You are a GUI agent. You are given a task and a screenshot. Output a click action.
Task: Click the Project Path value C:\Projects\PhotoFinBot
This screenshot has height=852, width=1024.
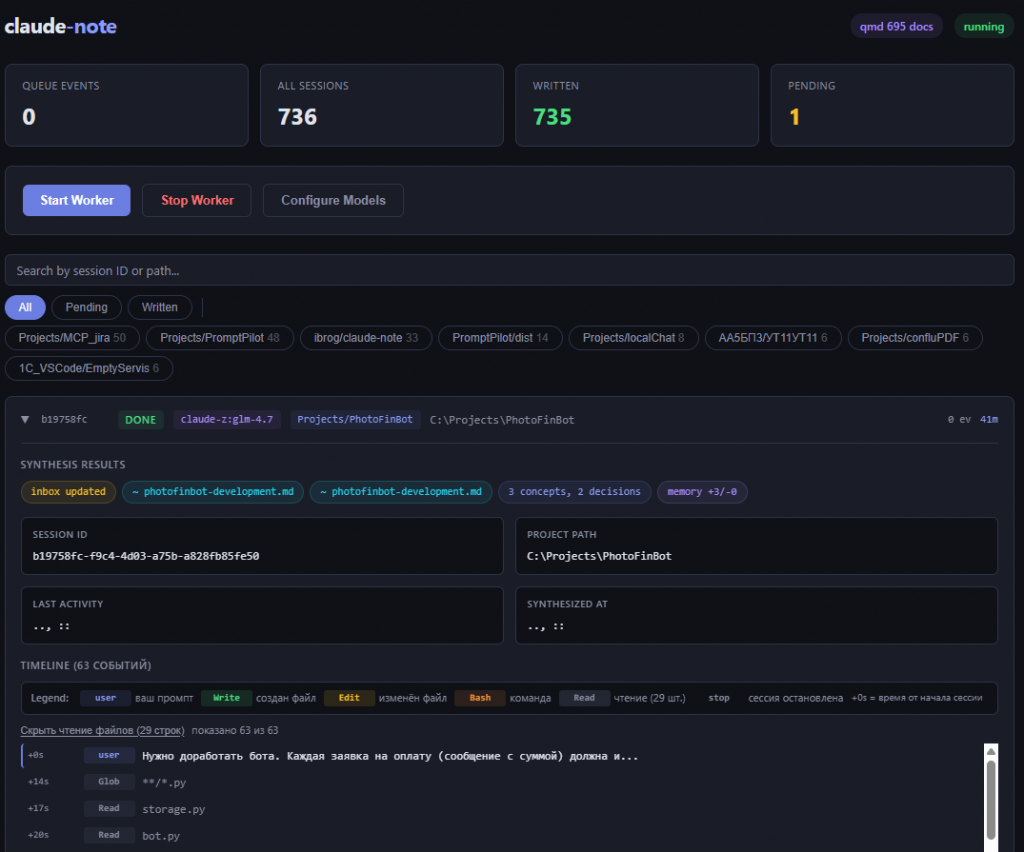pos(599,556)
